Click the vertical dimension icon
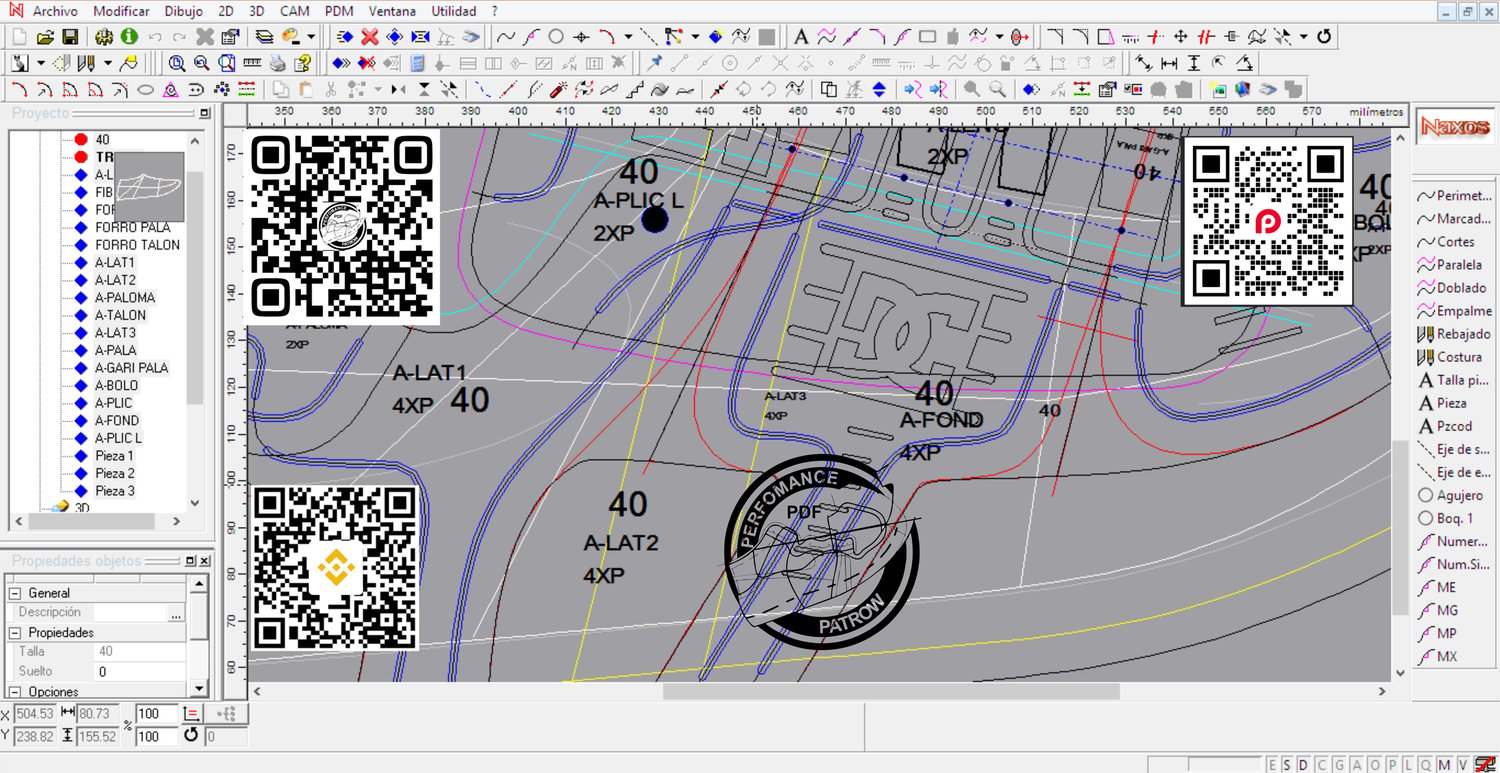Screen dimensions: 1500x773 (x=1194, y=63)
